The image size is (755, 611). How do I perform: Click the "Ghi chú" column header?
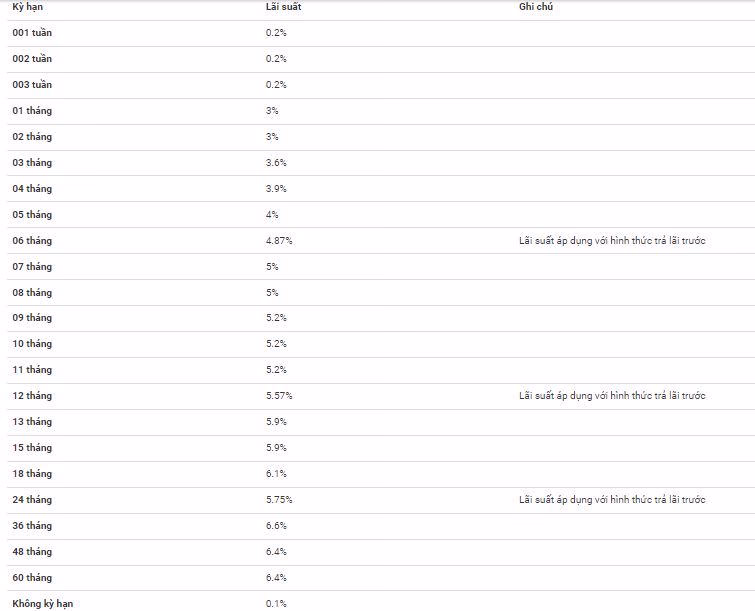(536, 7)
